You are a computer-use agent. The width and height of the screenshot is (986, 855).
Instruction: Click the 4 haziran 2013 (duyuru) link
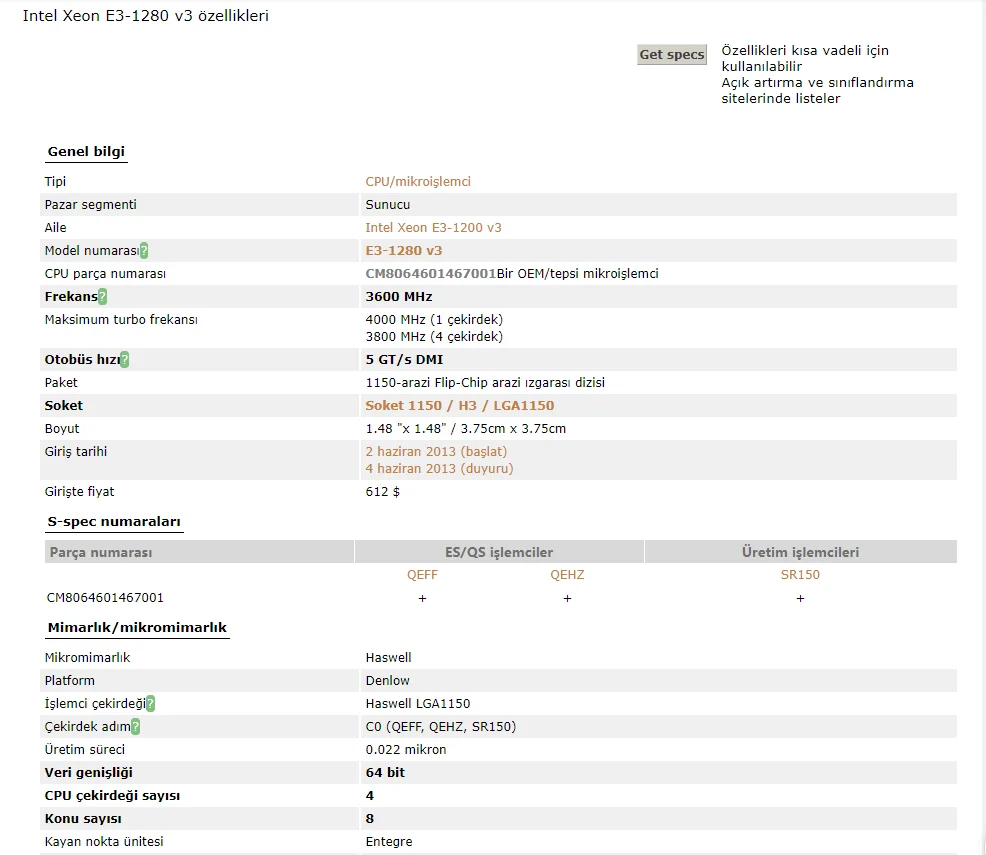point(439,468)
